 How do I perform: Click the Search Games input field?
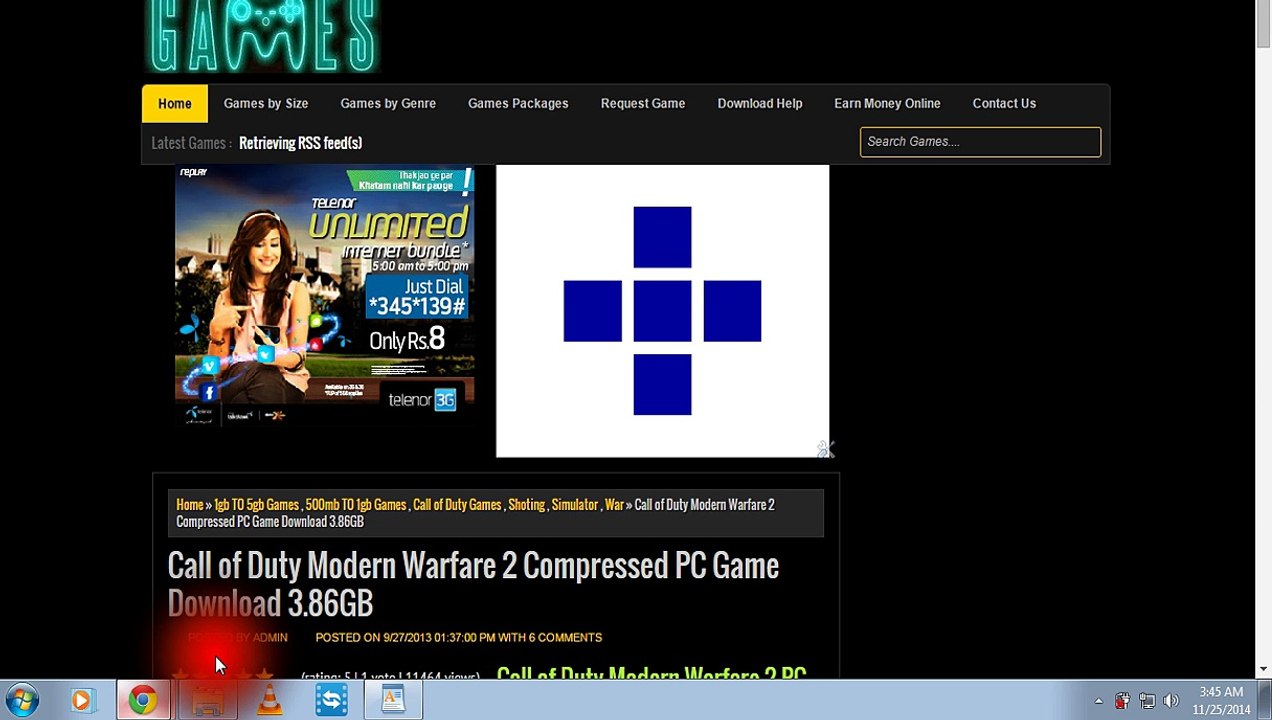pyautogui.click(x=980, y=142)
